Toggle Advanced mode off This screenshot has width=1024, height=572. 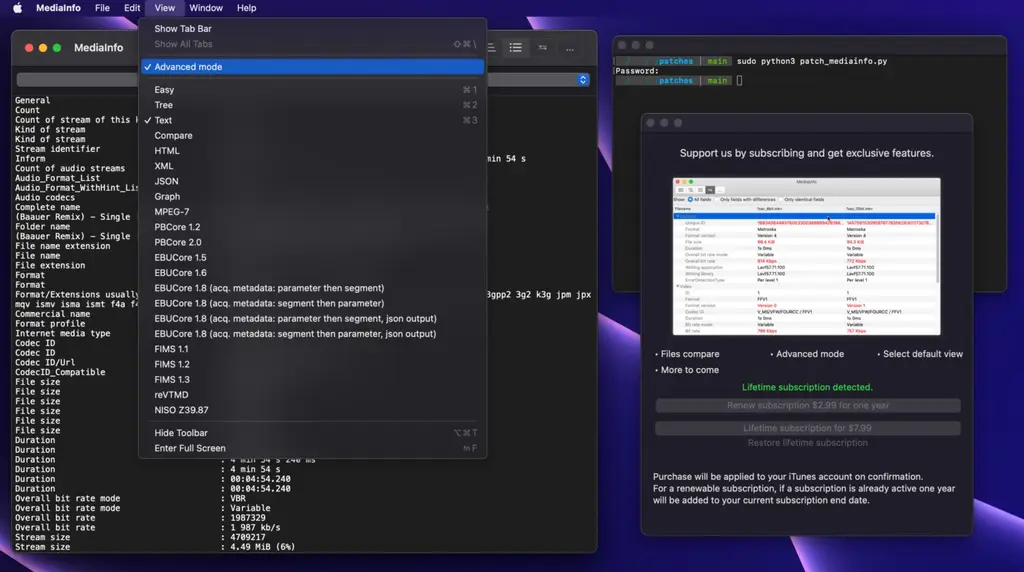point(312,67)
